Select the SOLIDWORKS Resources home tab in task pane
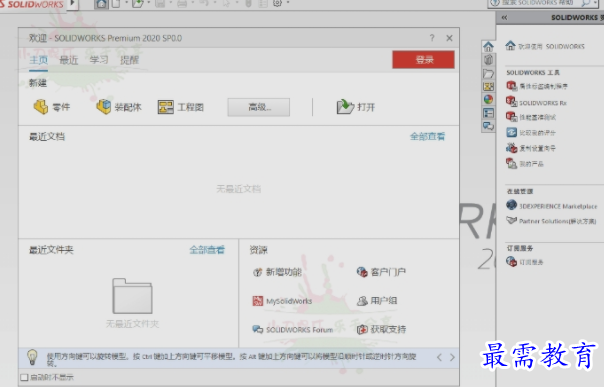Viewport: 604px width, 387px height. click(x=488, y=47)
